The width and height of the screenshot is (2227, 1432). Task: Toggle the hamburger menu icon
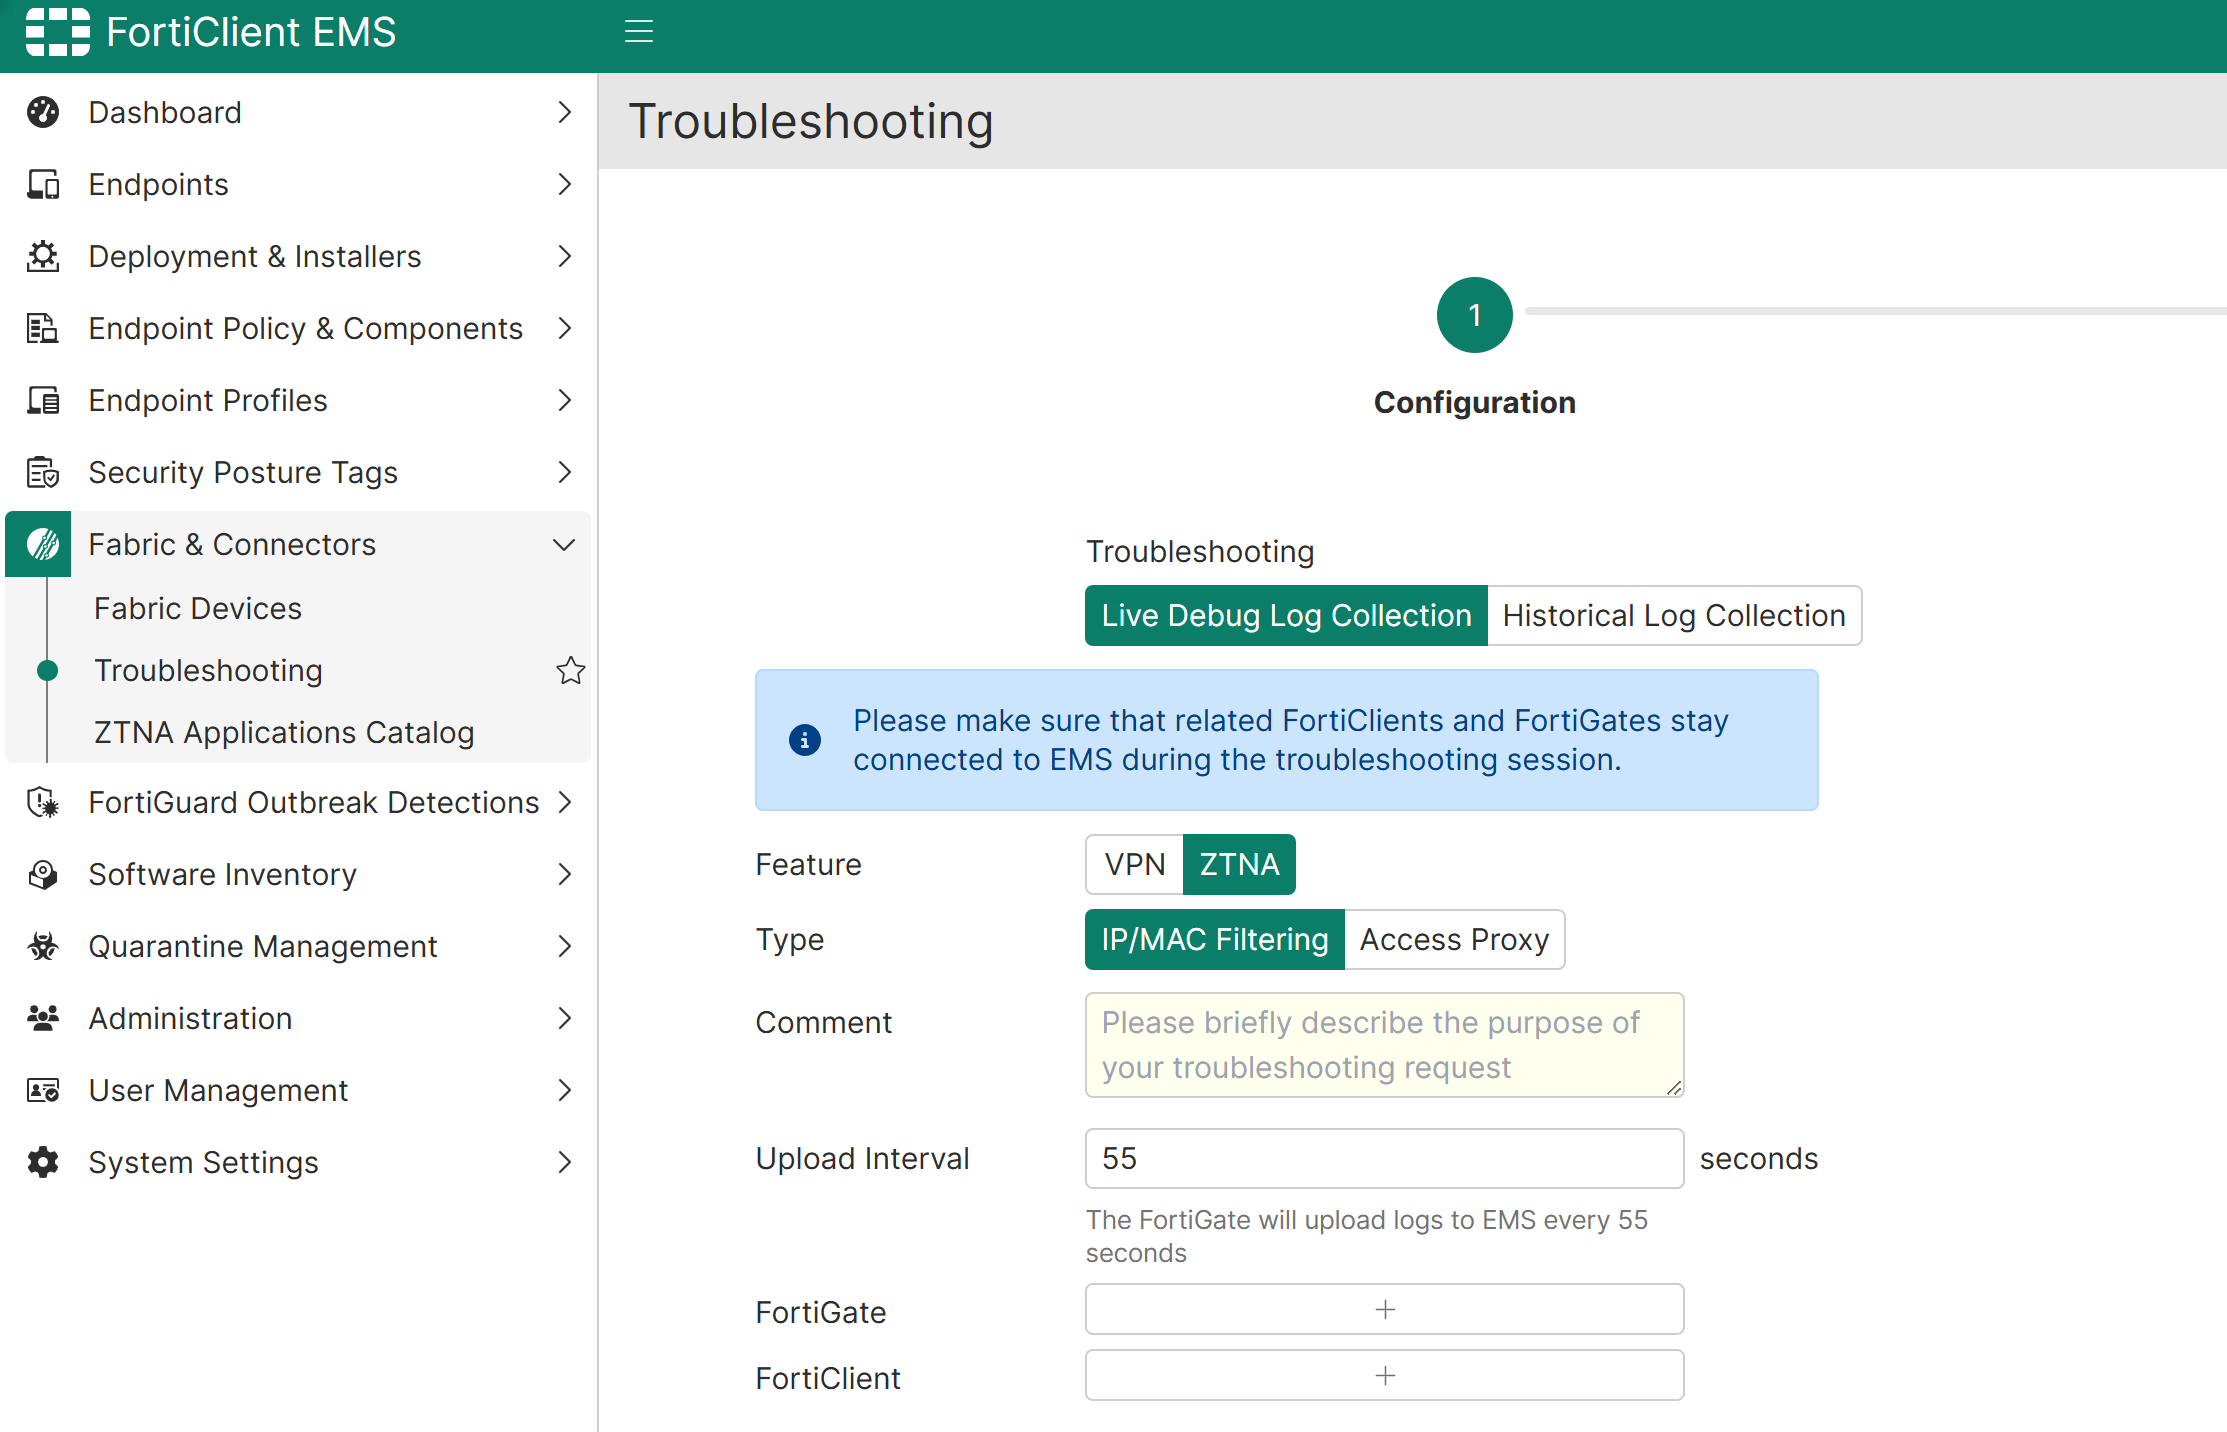(639, 32)
